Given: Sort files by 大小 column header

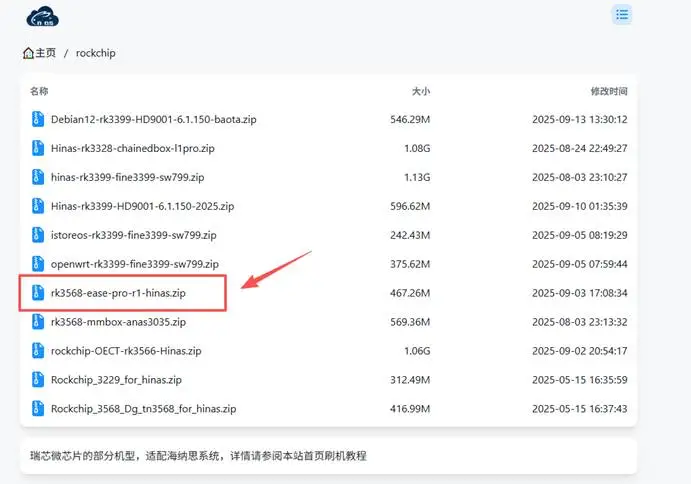Looking at the screenshot, I should (420, 91).
